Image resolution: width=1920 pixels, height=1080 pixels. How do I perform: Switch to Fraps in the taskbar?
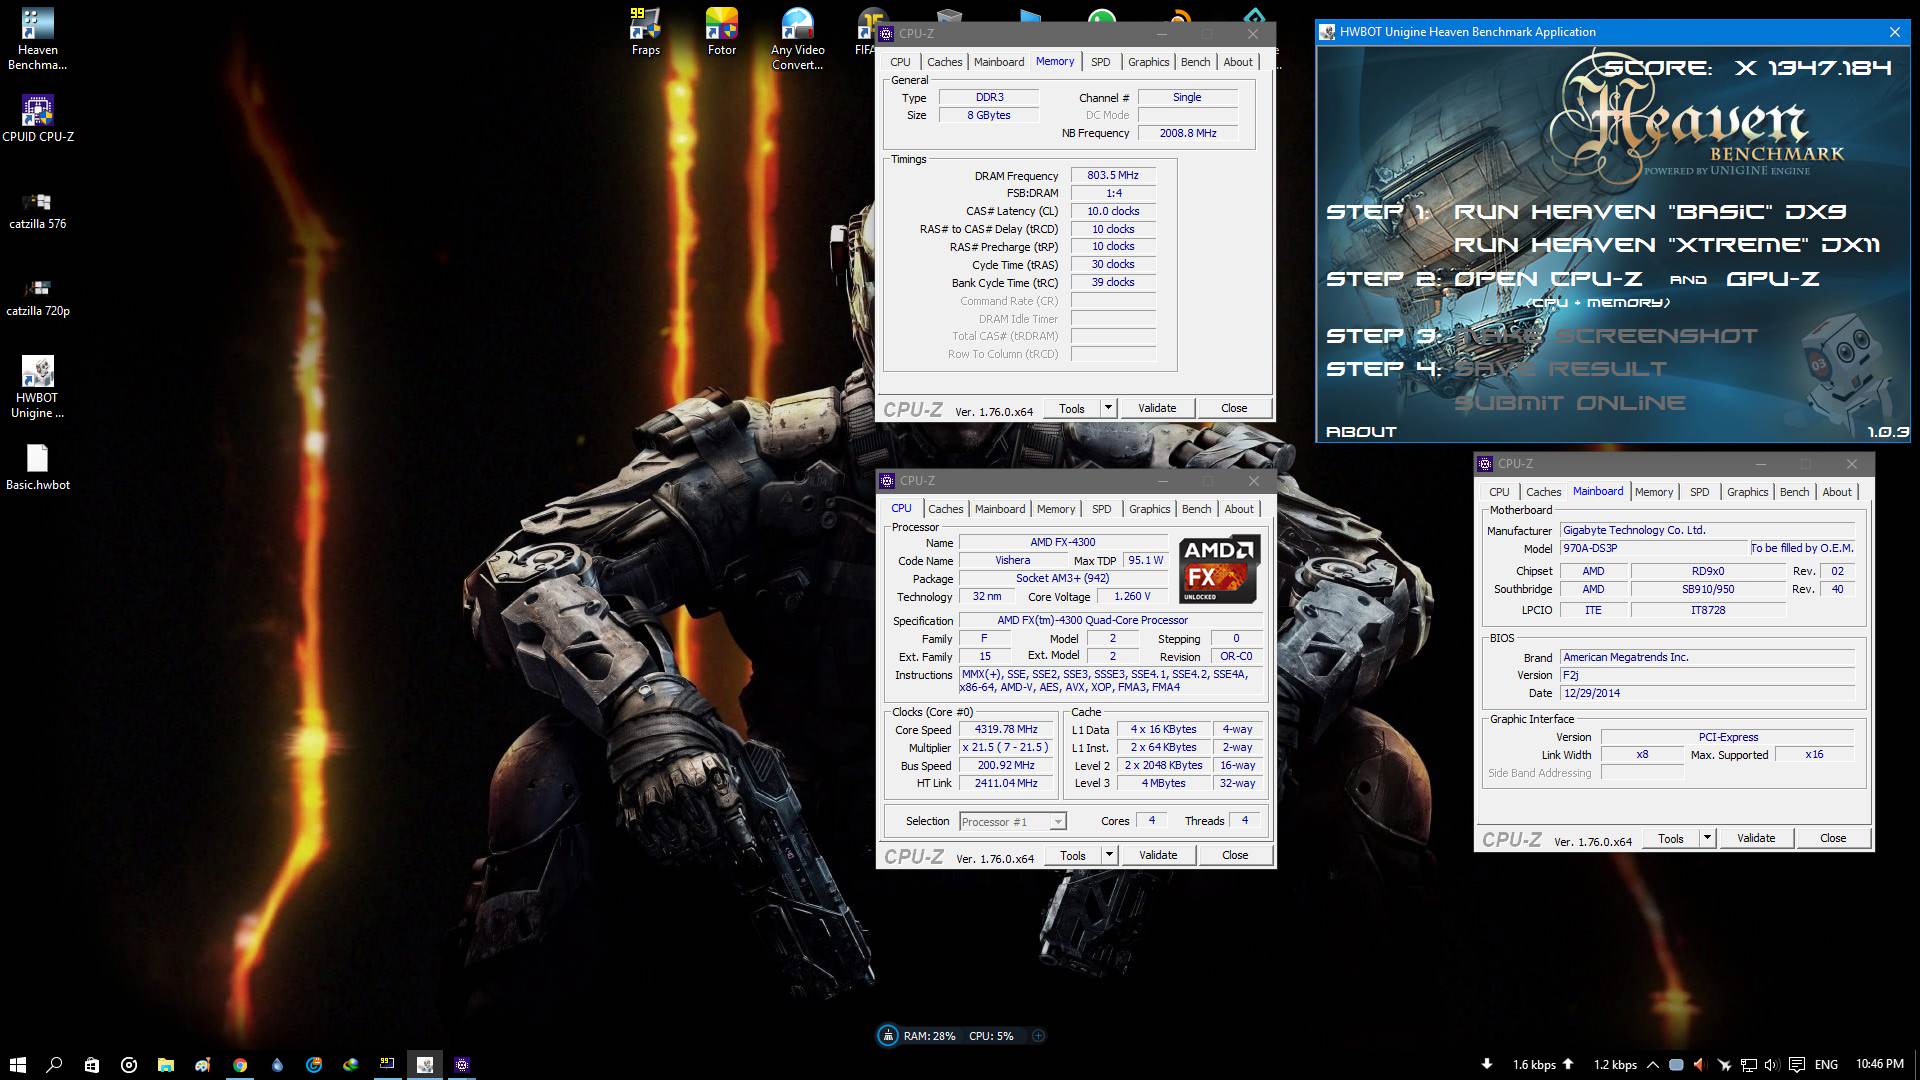click(x=387, y=1064)
